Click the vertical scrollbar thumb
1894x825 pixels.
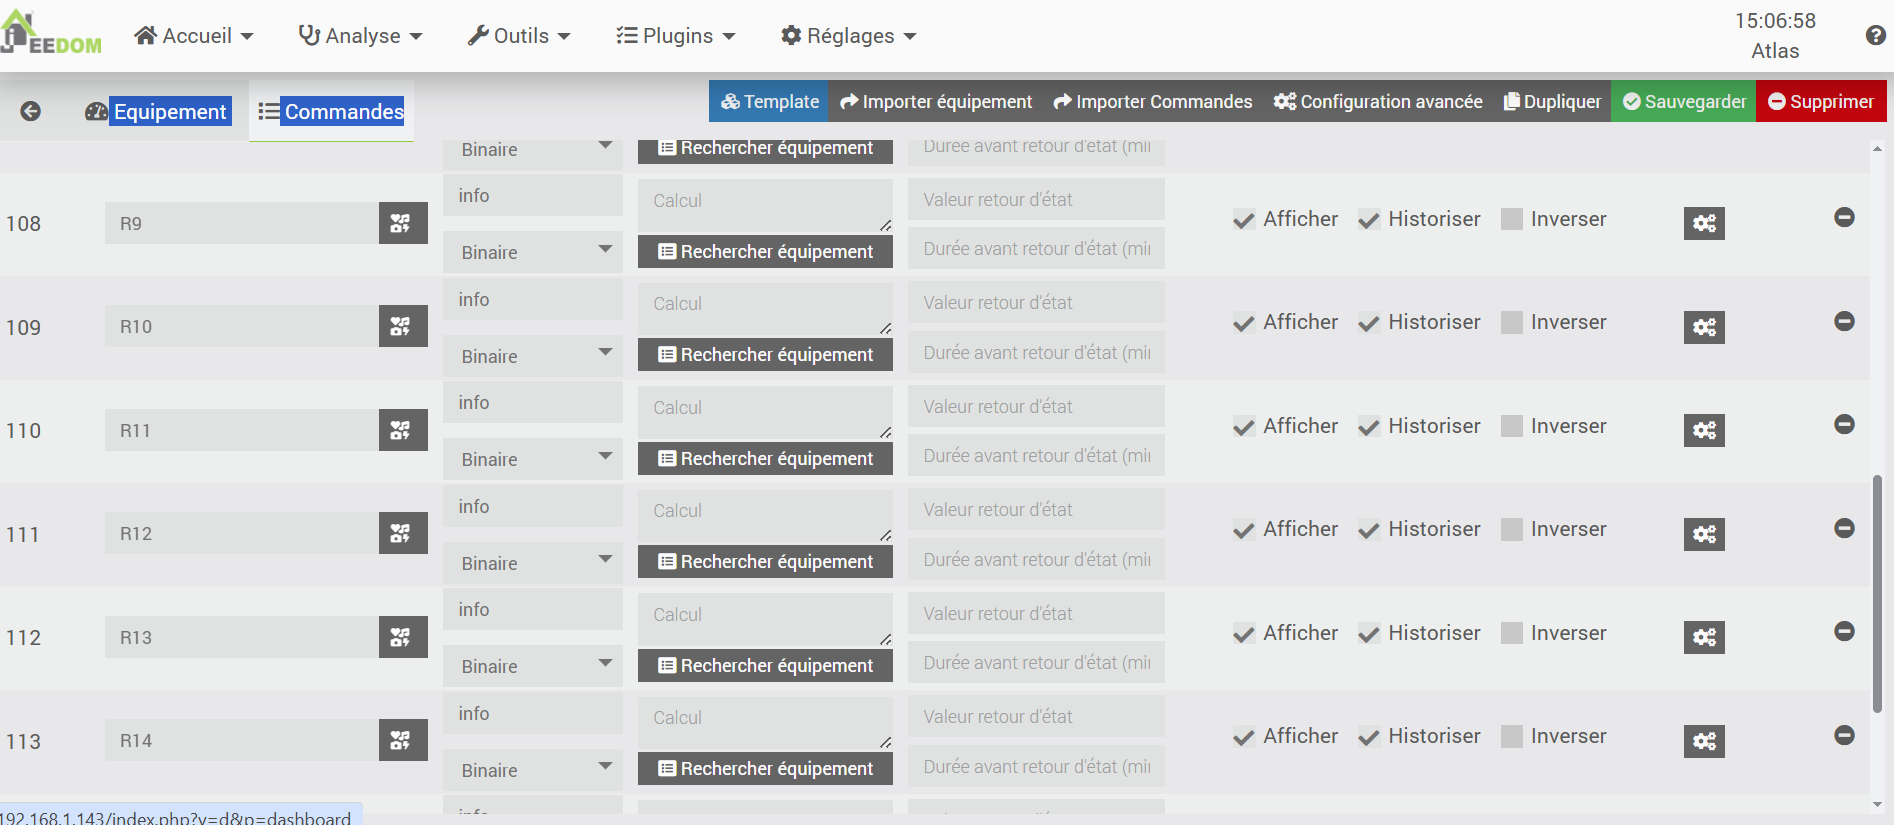(1877, 595)
